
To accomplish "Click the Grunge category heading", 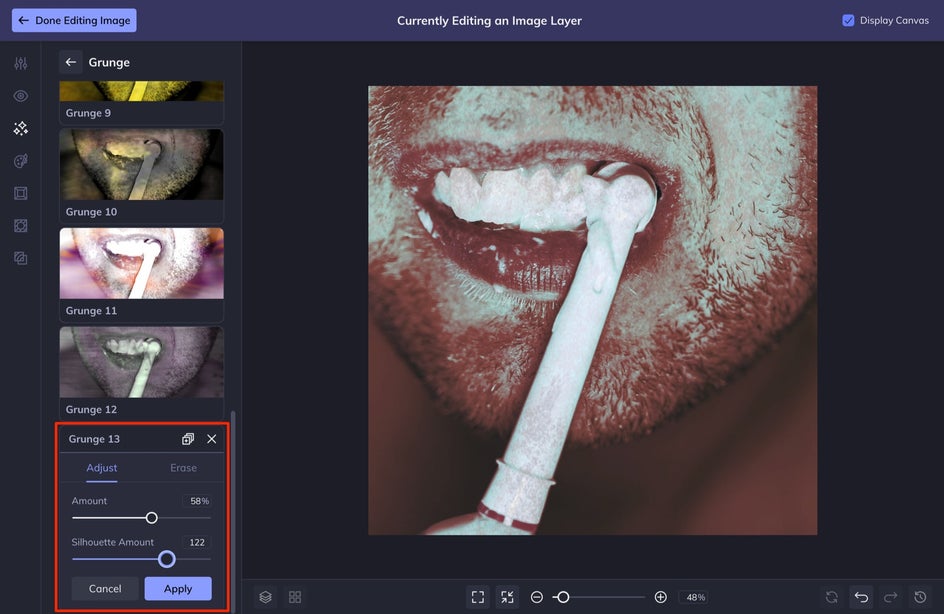I will [x=109, y=62].
